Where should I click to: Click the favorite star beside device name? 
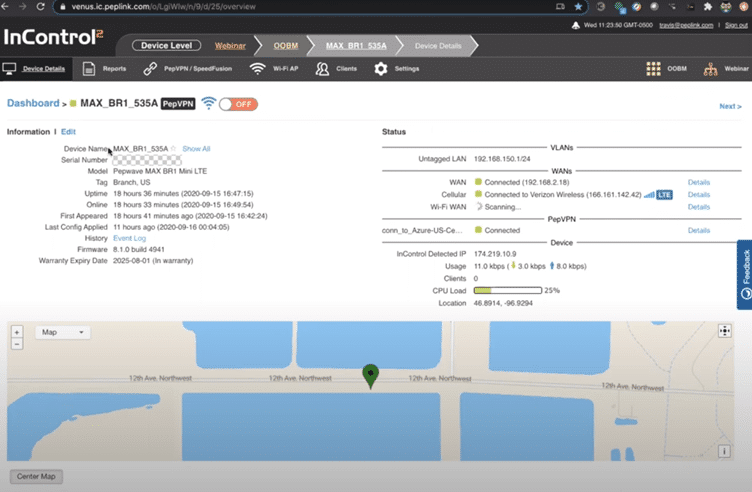173,149
